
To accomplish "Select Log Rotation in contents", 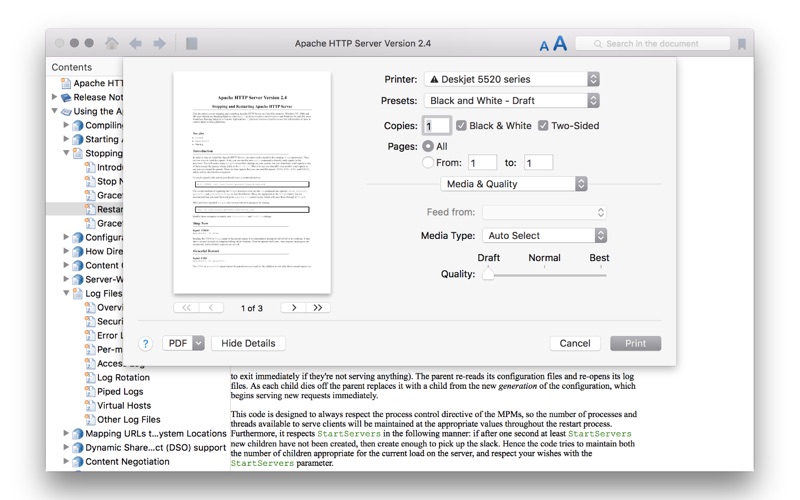I will point(123,378).
